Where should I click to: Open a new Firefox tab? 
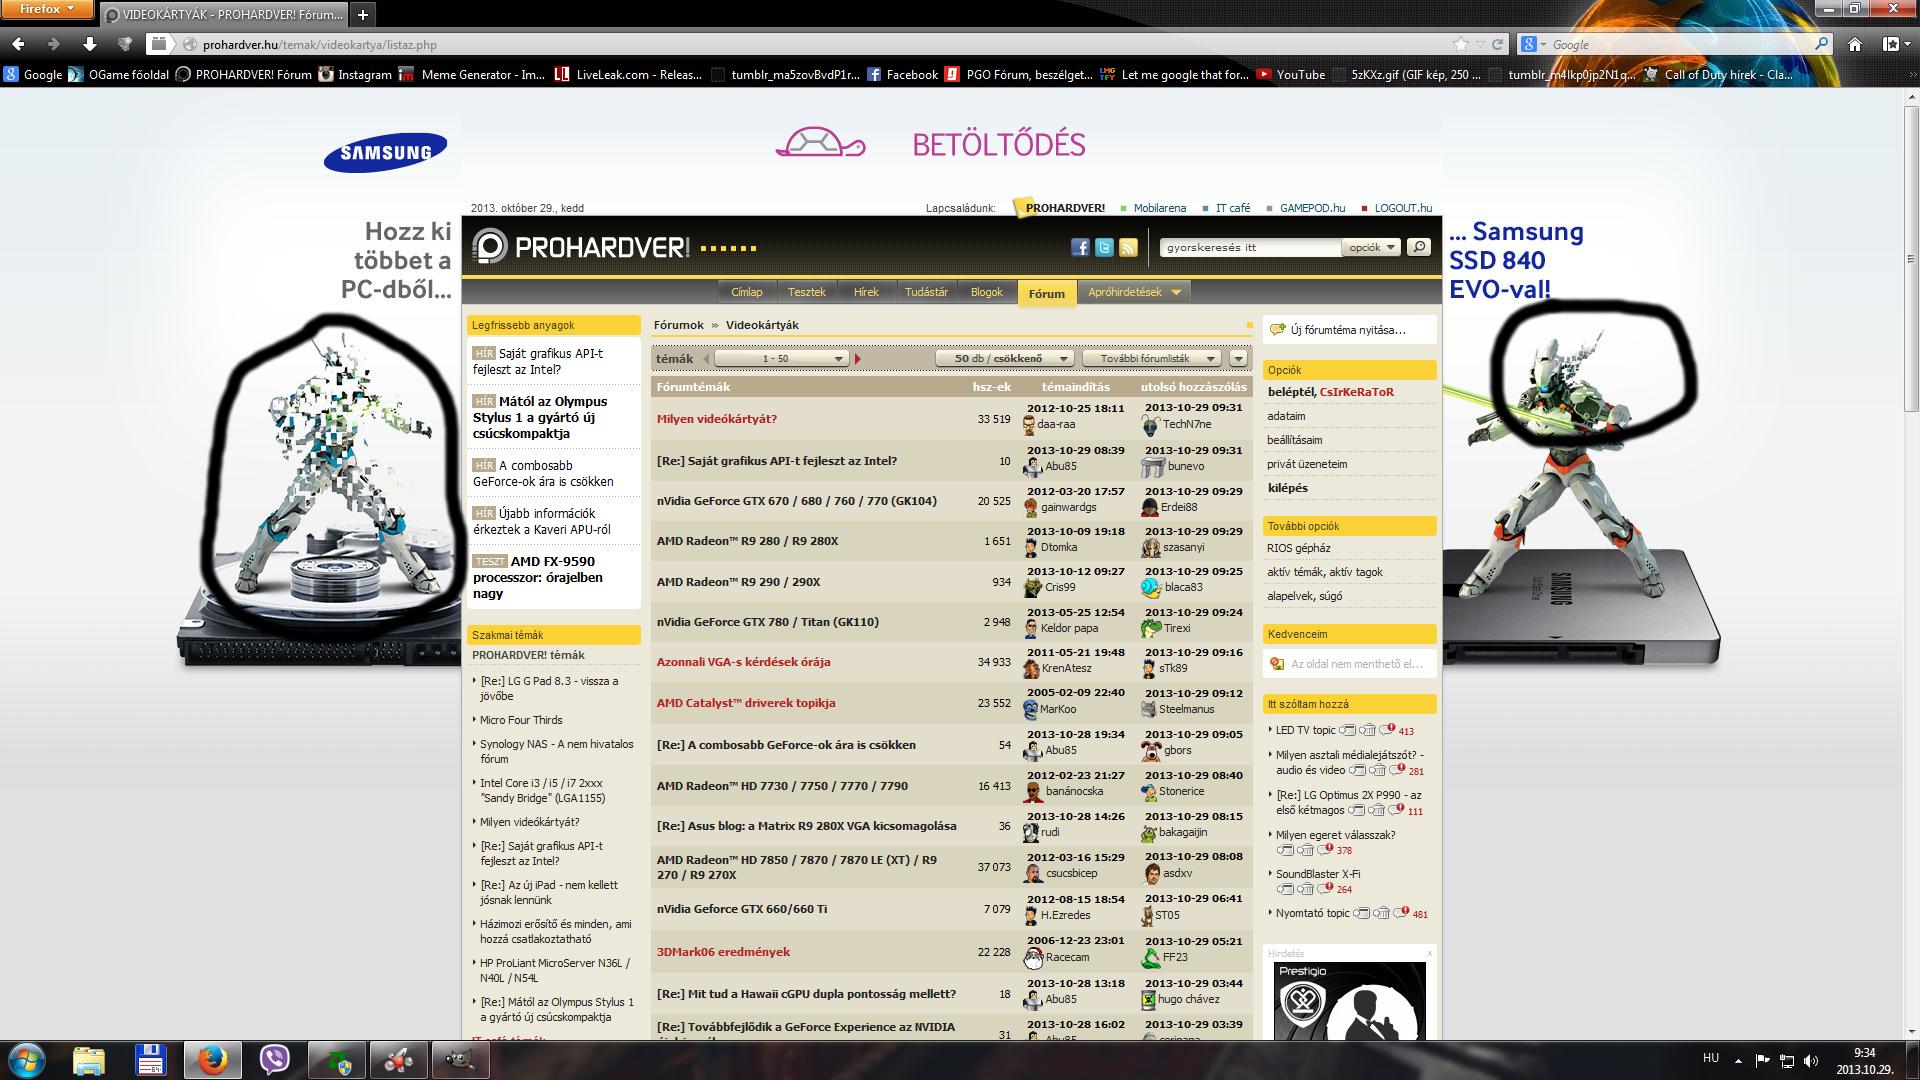pyautogui.click(x=363, y=14)
